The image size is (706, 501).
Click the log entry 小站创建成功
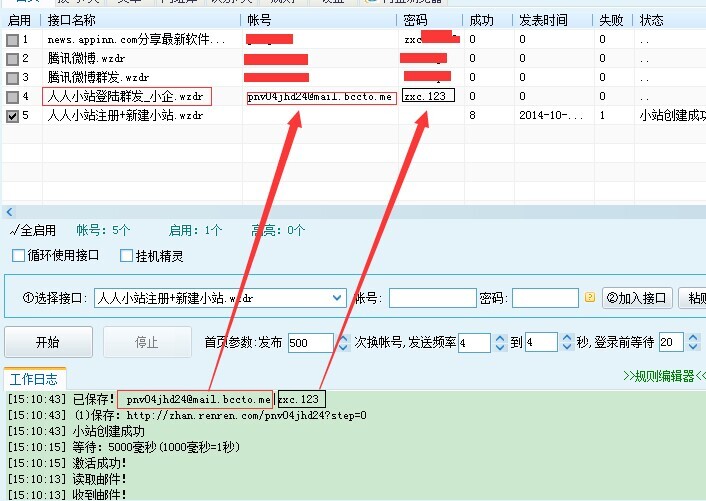tap(76, 431)
